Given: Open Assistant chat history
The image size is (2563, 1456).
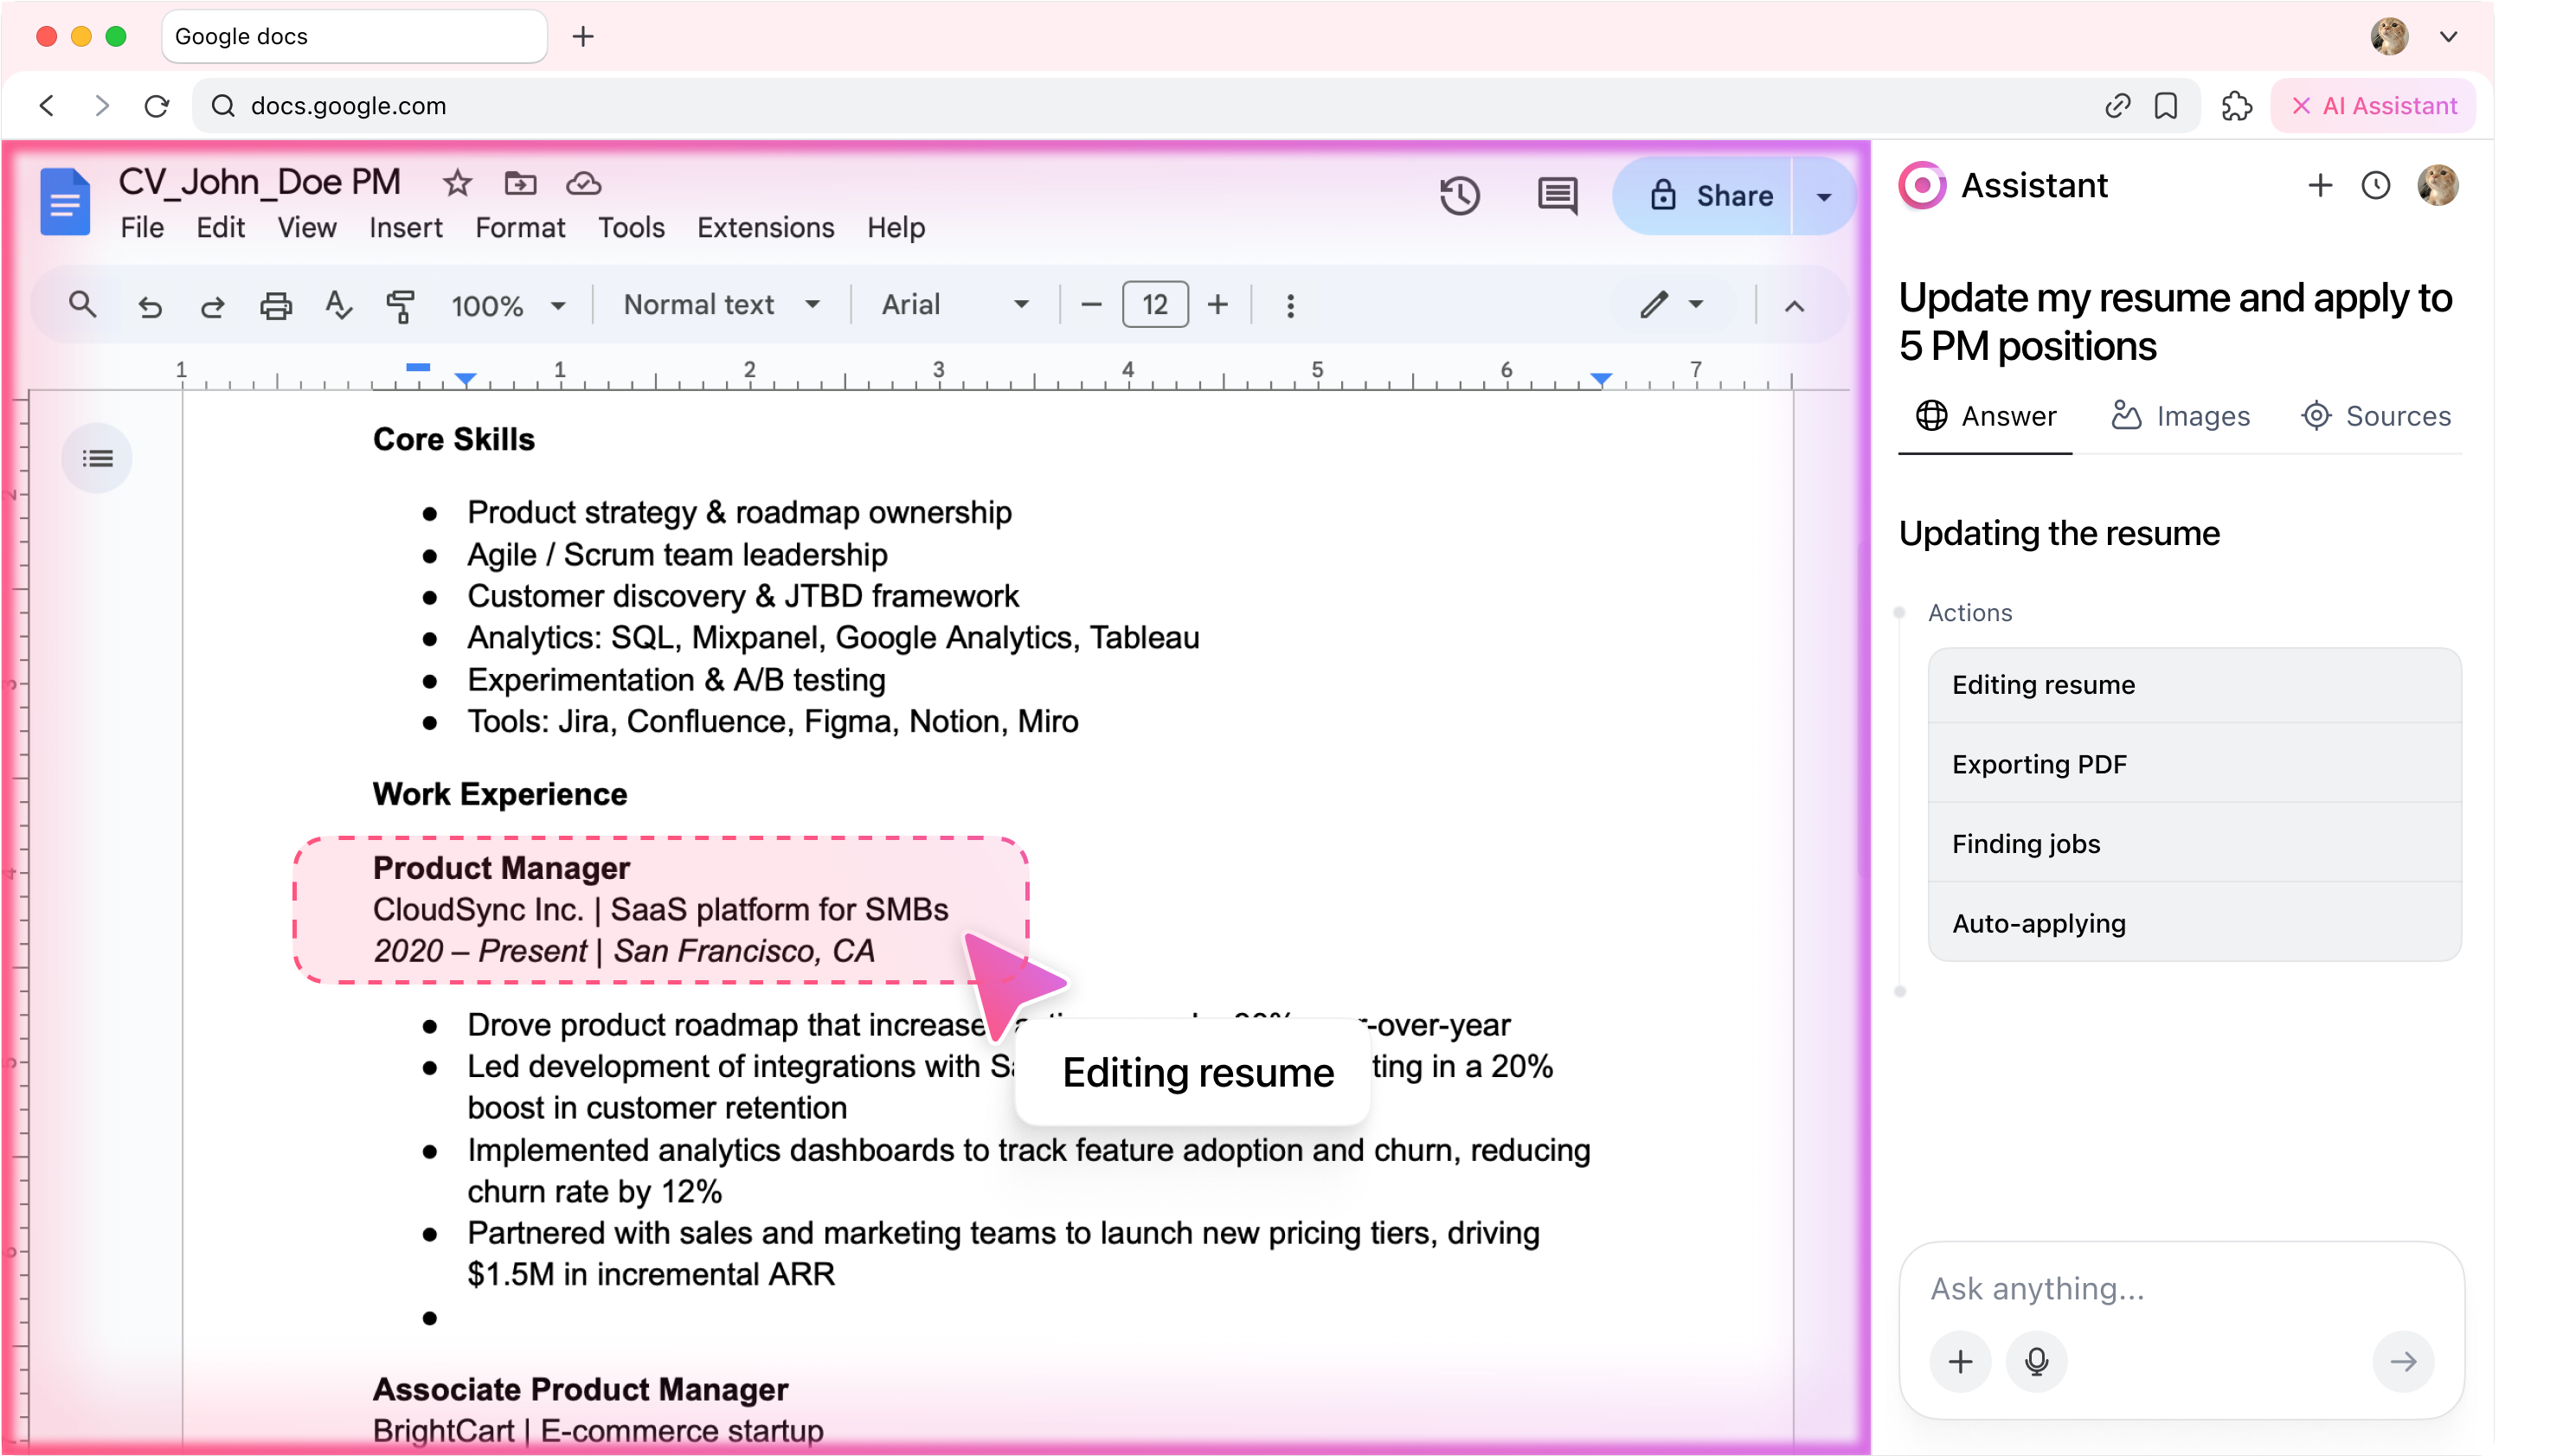Looking at the screenshot, I should [x=2375, y=185].
